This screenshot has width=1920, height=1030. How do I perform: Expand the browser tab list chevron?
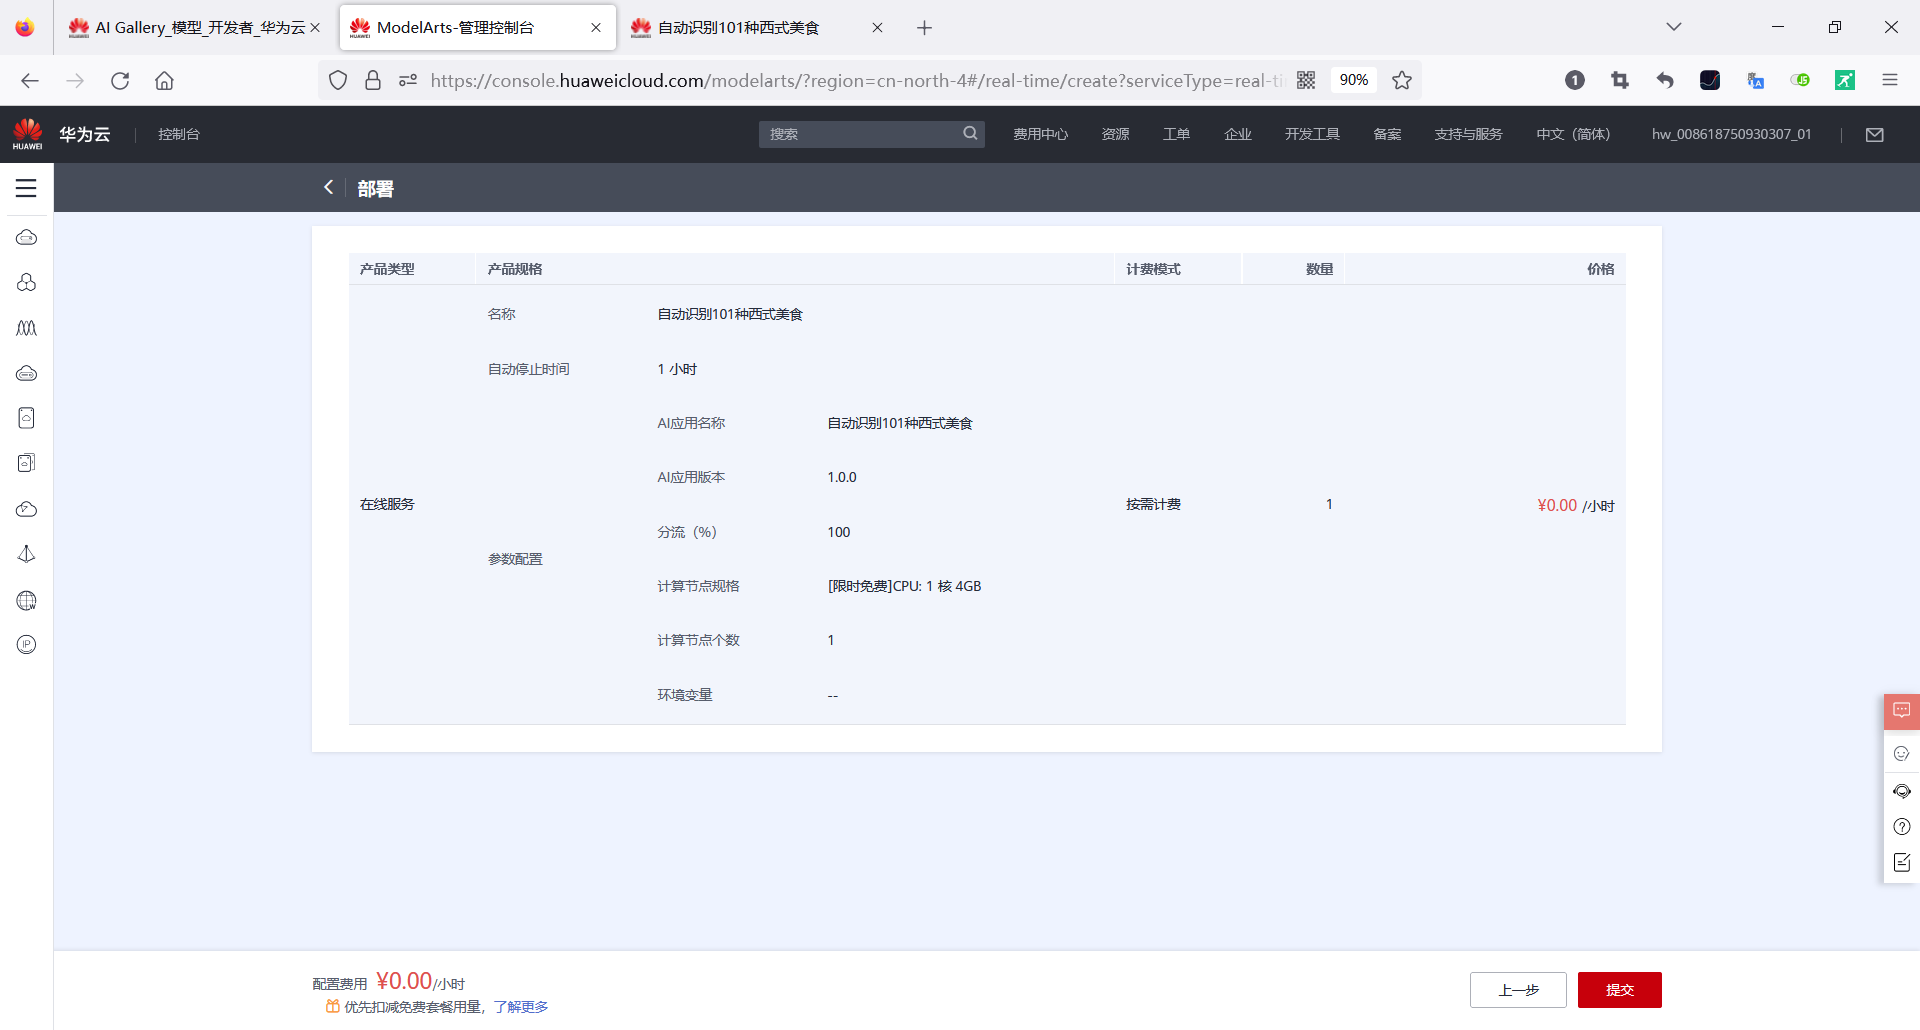pyautogui.click(x=1674, y=27)
